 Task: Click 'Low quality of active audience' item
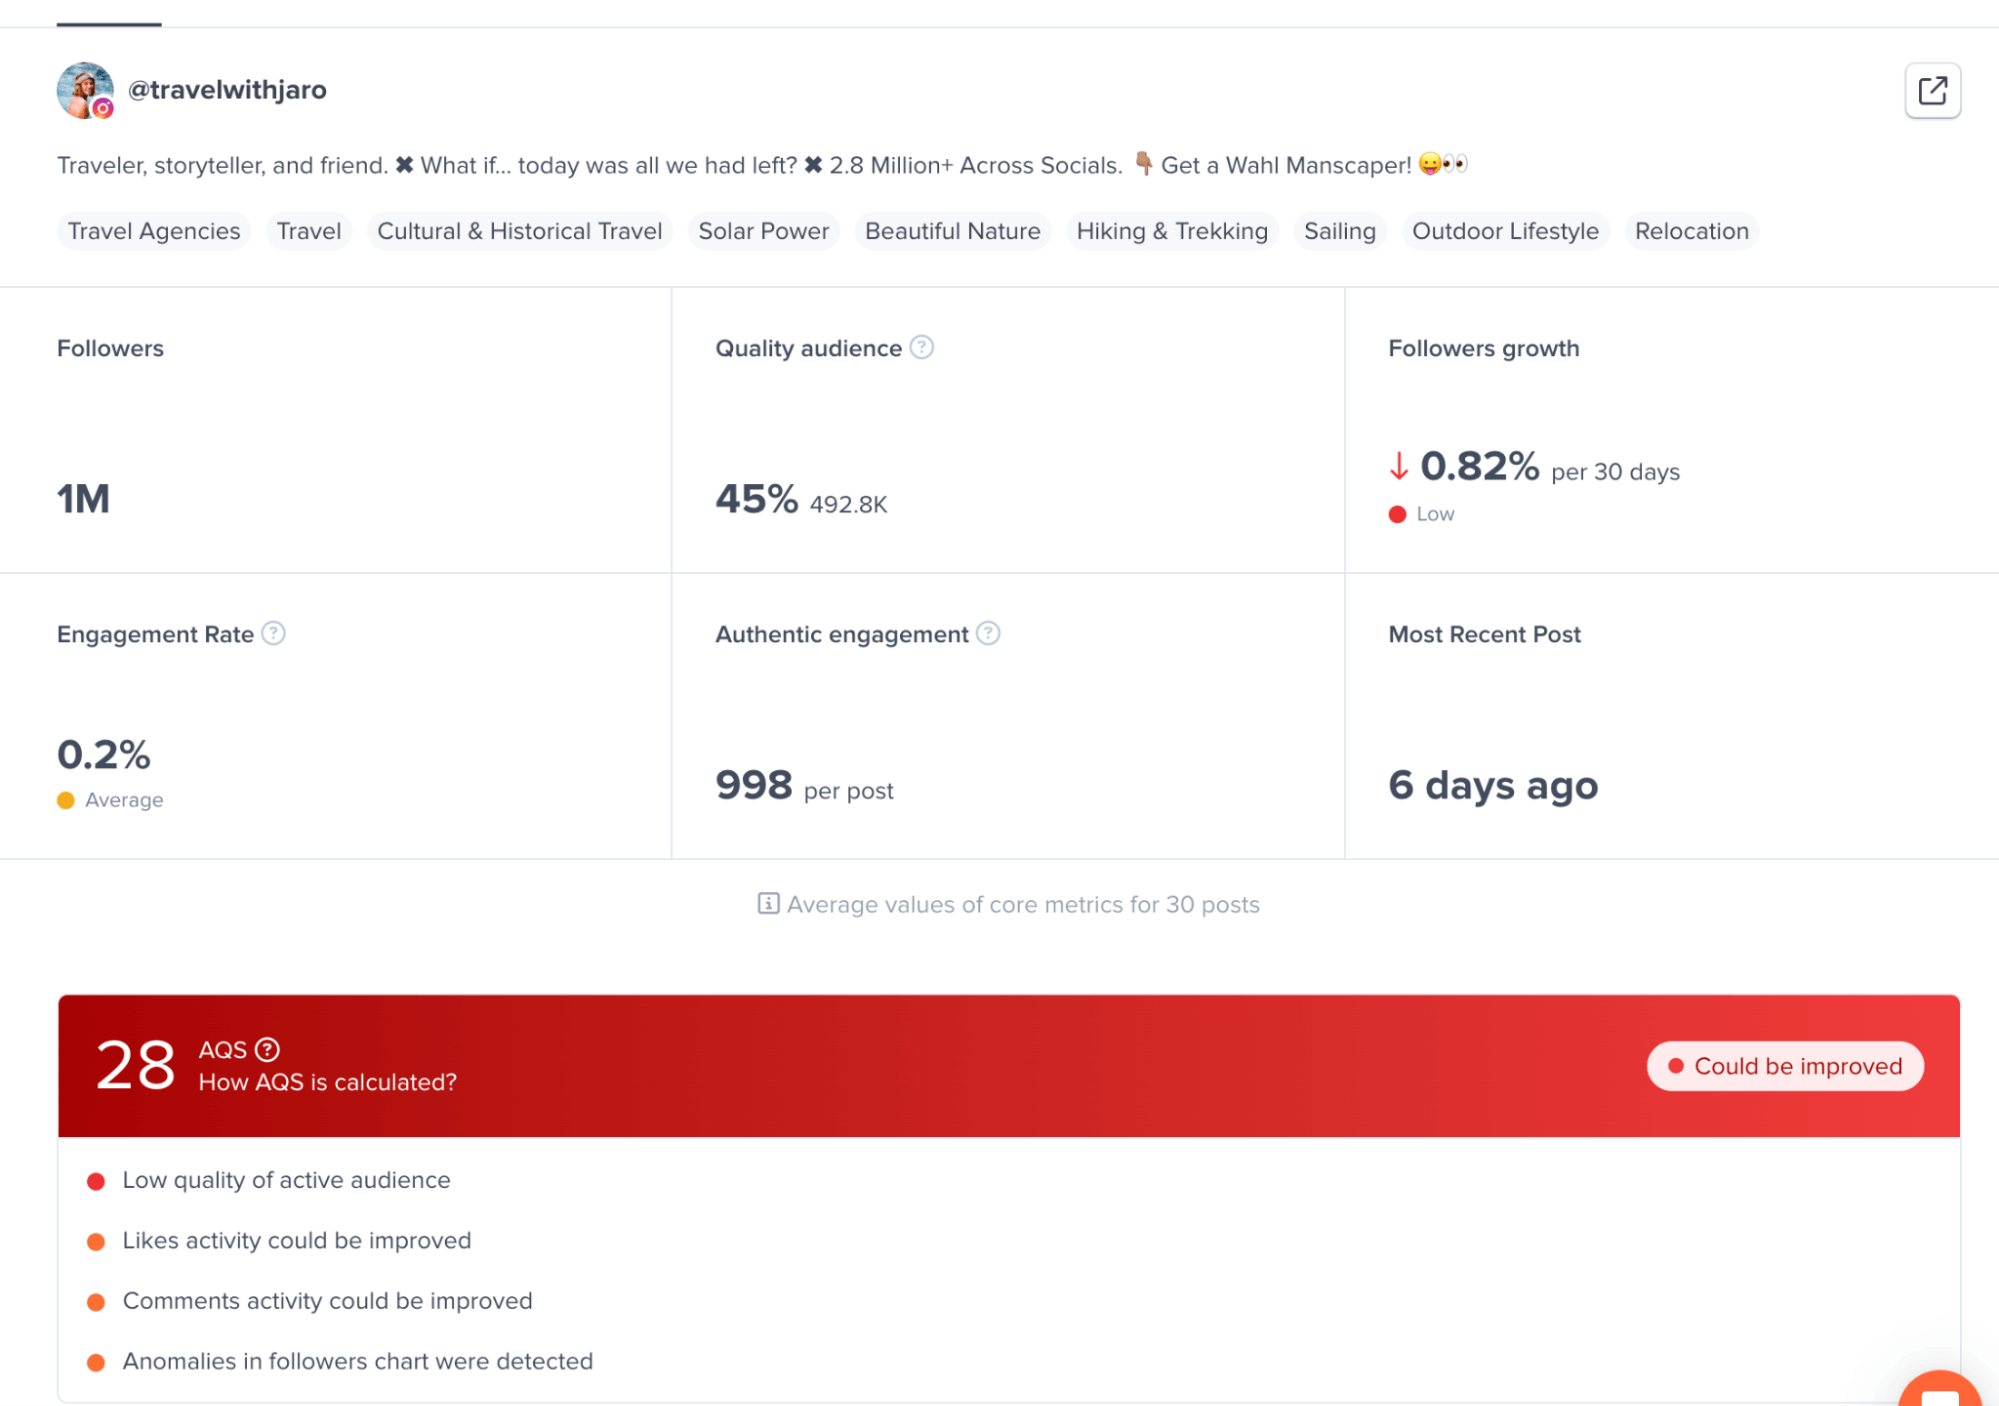point(286,1180)
